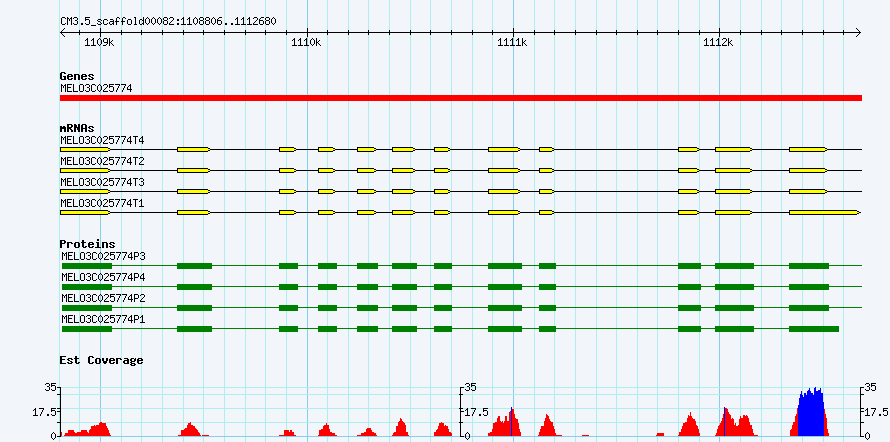Click the first yellow exon of MELO3C025774T4
Screen dimensions: 890x442
85,149
